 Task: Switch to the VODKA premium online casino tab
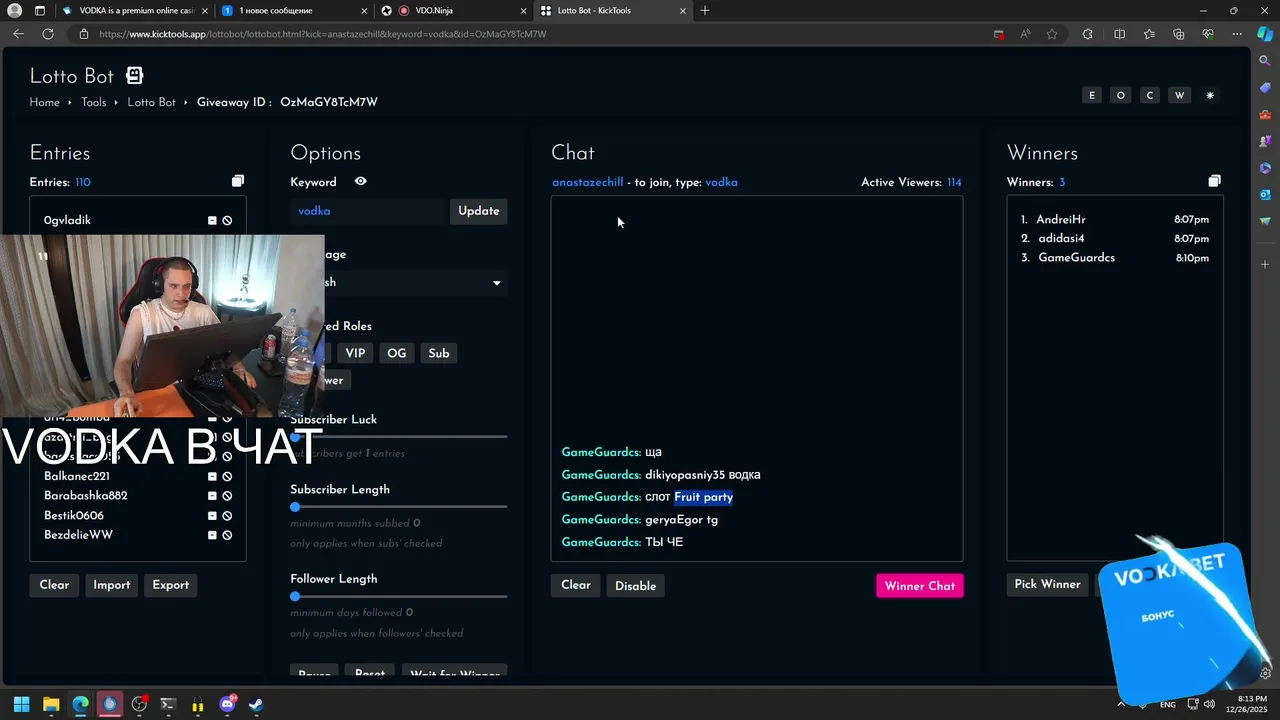135,10
